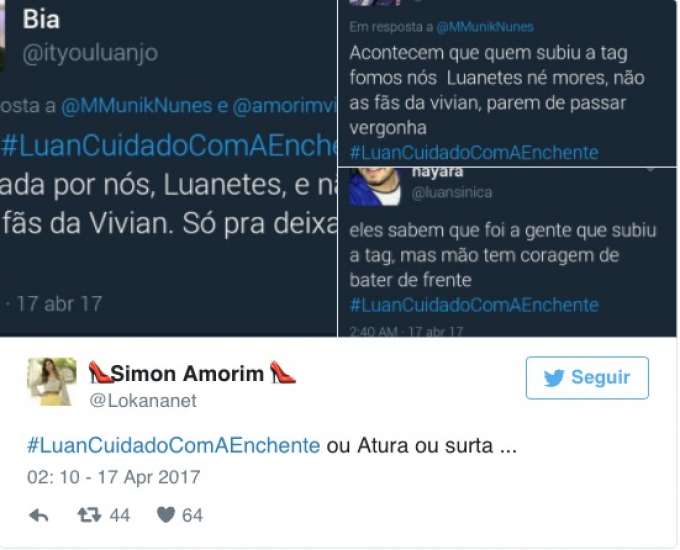Click the 02:10 - 17 Apr 2017 timestamp
The height and width of the screenshot is (550, 680).
(x=113, y=477)
